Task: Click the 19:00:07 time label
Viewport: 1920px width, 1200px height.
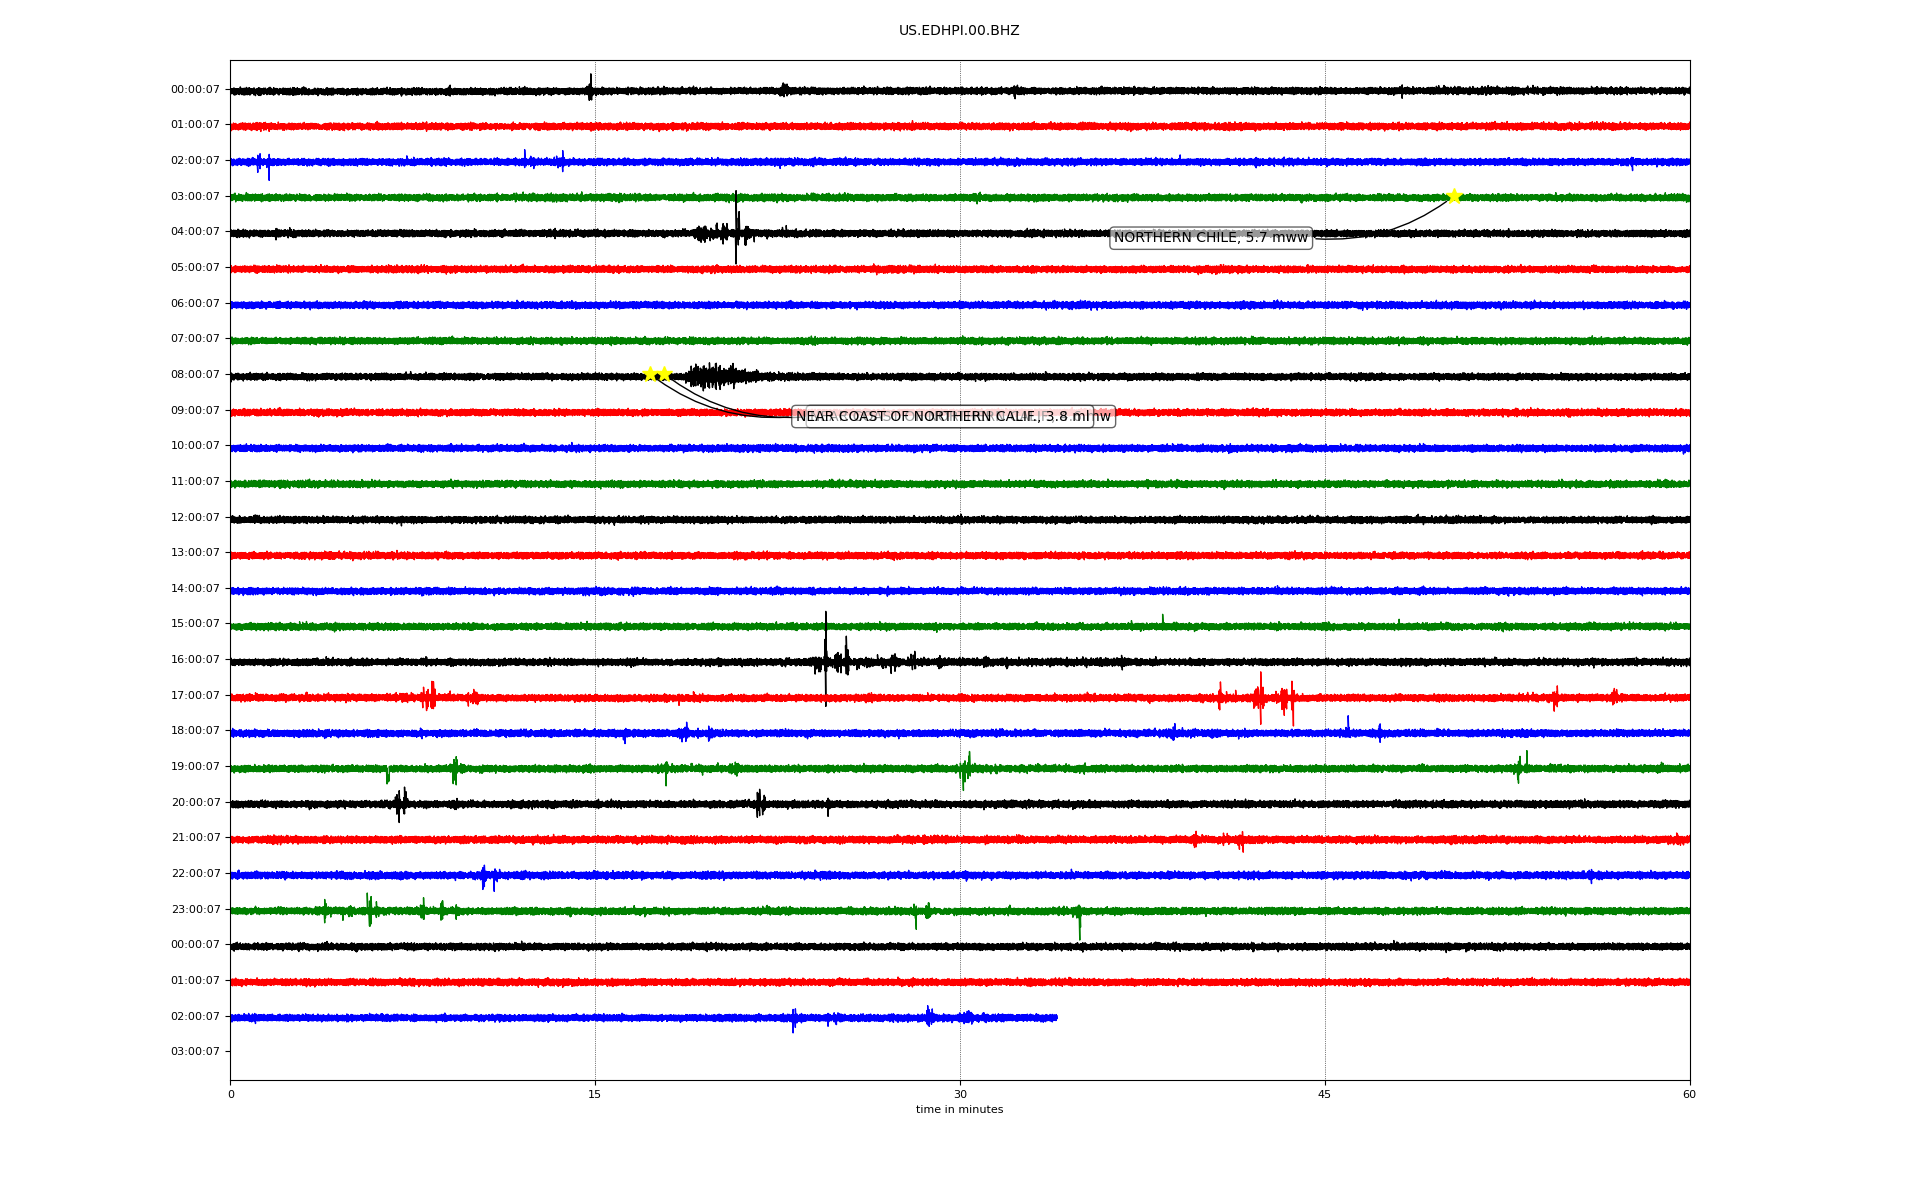Action: click(x=195, y=767)
